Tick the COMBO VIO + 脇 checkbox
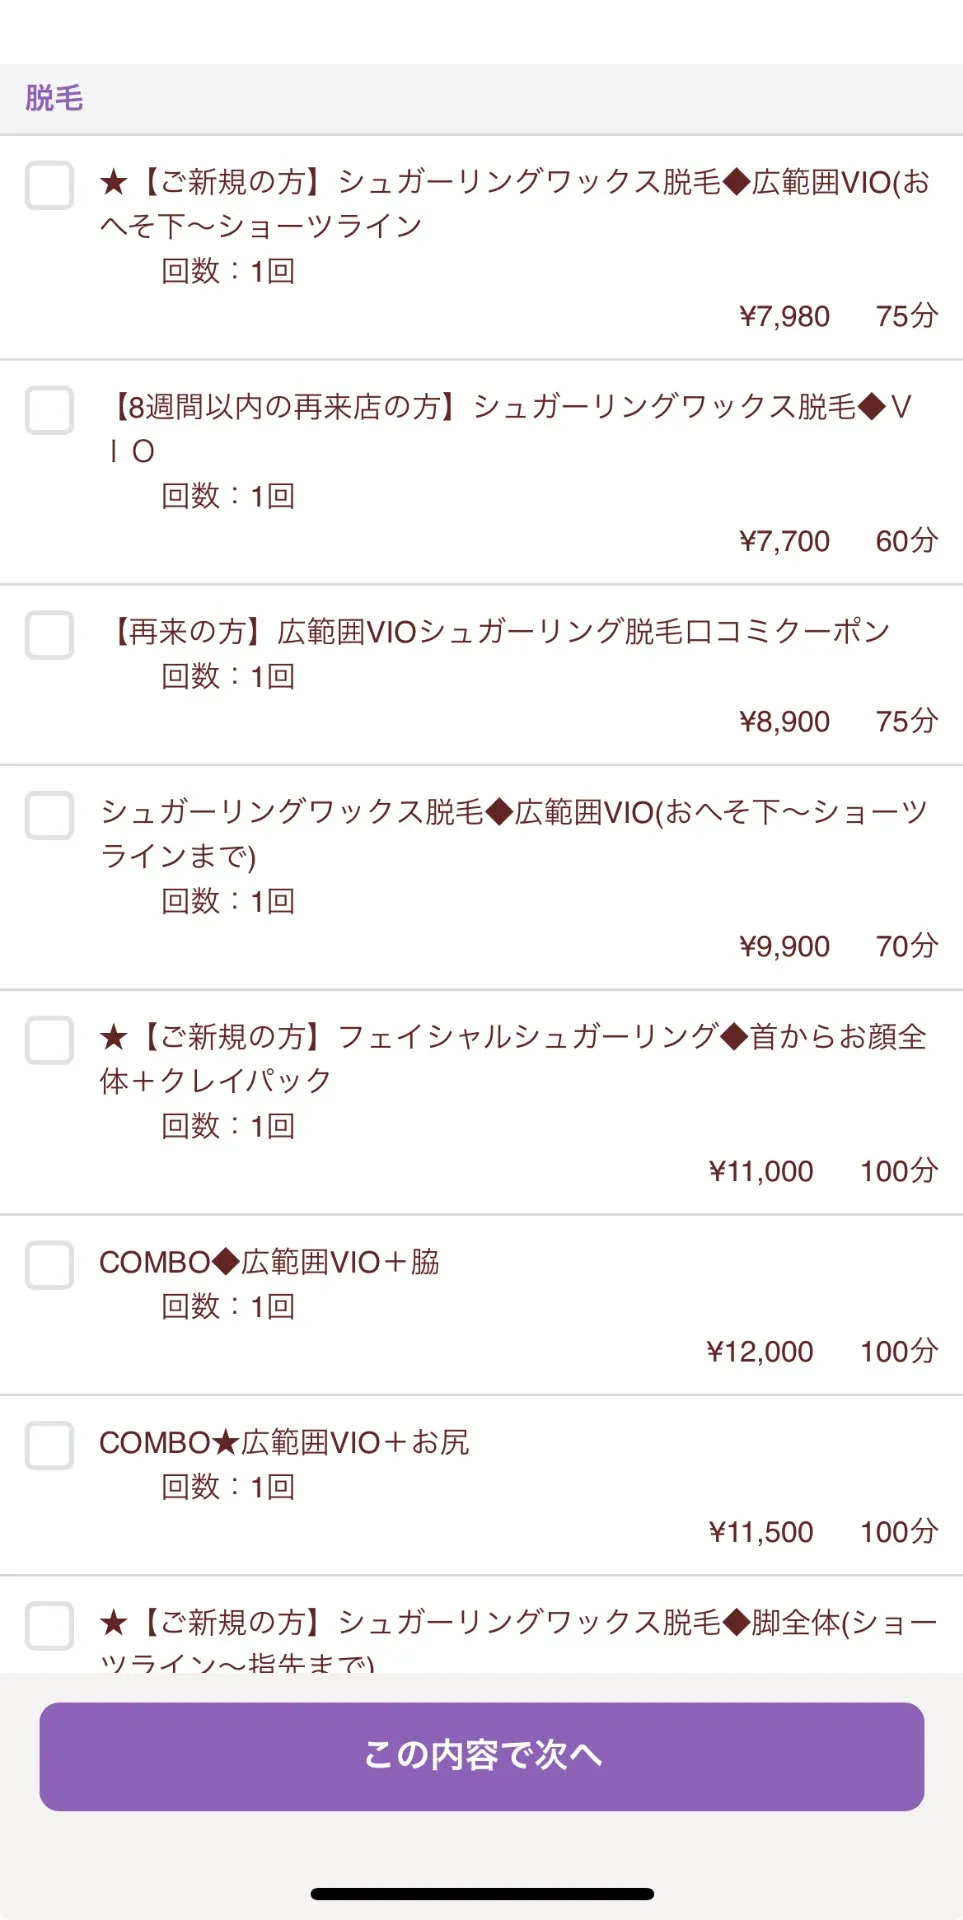Image resolution: width=963 pixels, height=1920 pixels. click(49, 1265)
